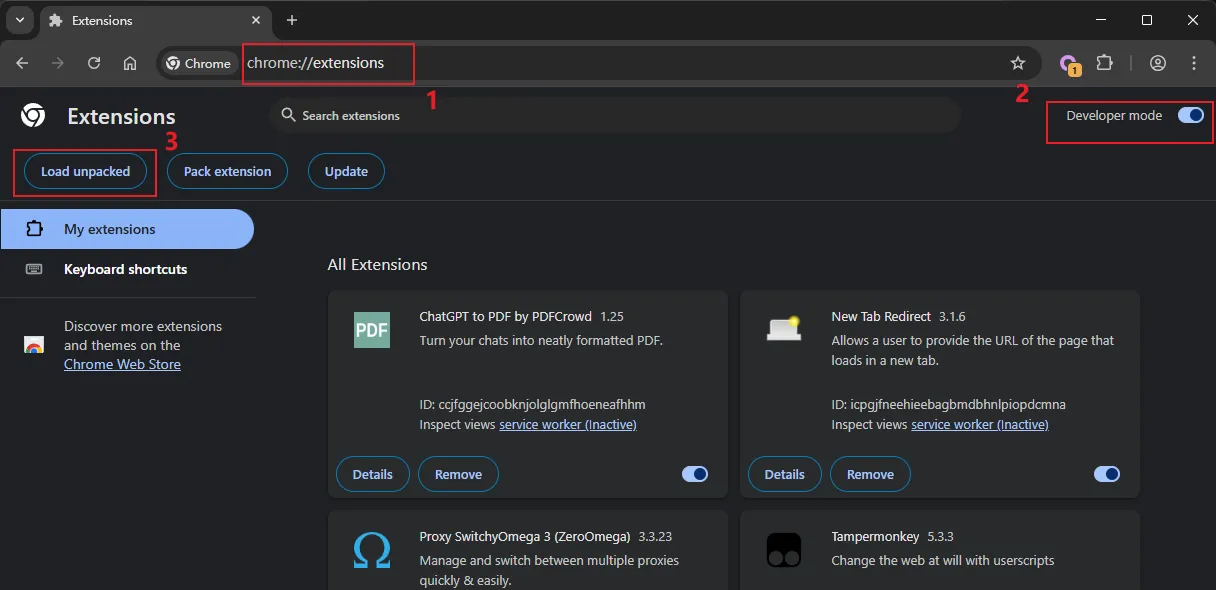
Task: Click the Update button
Action: (346, 171)
